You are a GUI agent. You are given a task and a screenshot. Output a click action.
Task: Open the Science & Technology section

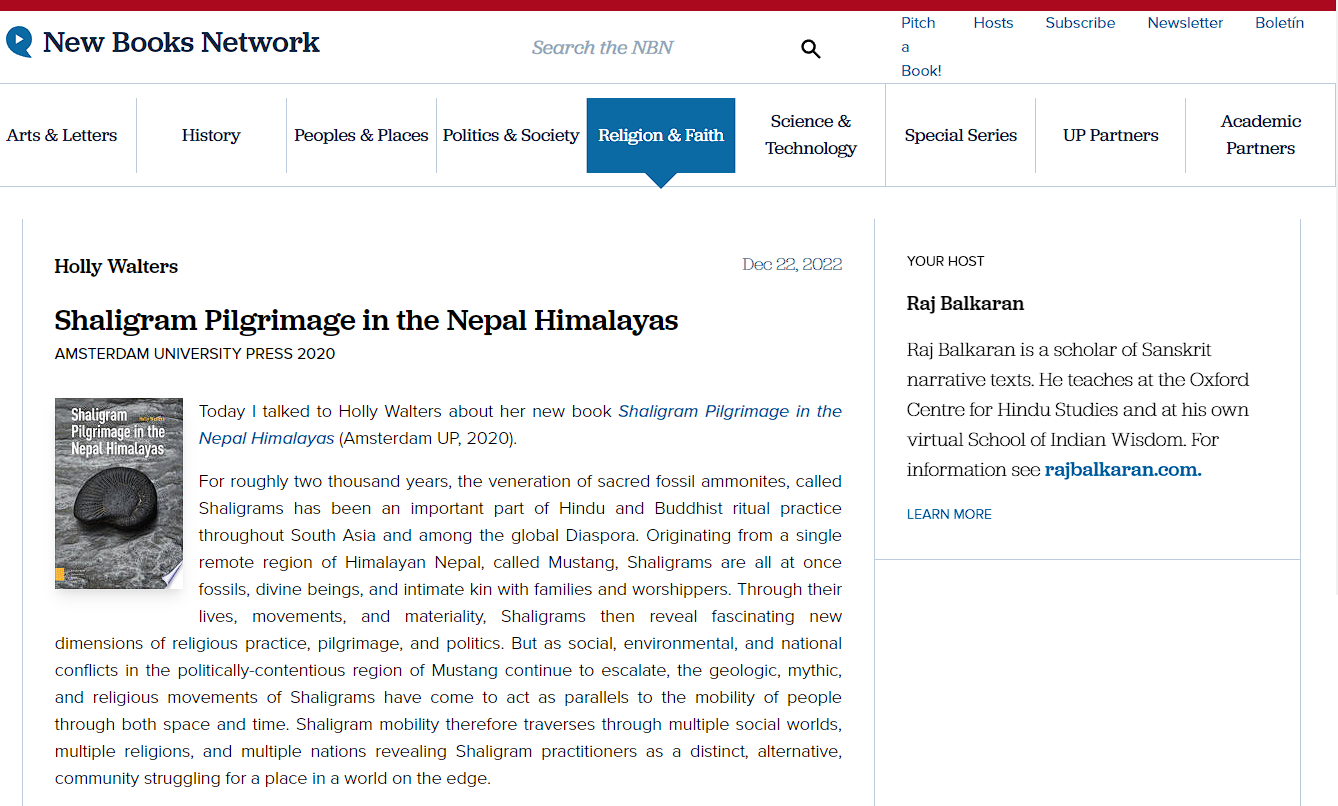tap(810, 135)
